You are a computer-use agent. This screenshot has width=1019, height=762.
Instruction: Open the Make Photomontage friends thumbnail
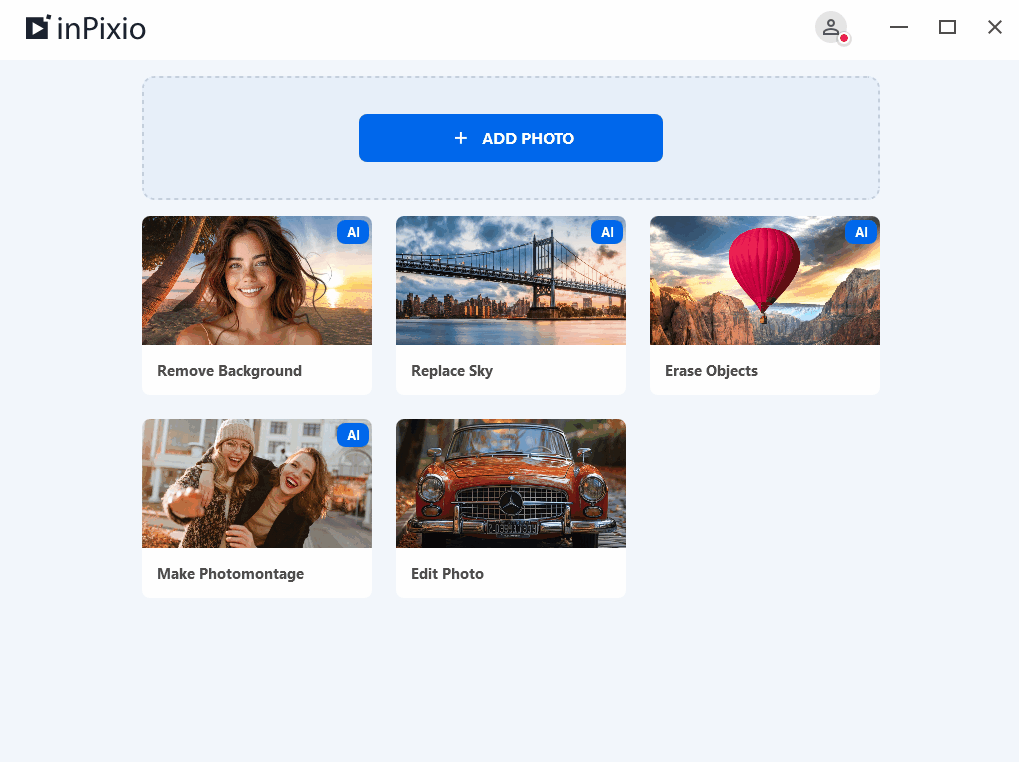[257, 483]
